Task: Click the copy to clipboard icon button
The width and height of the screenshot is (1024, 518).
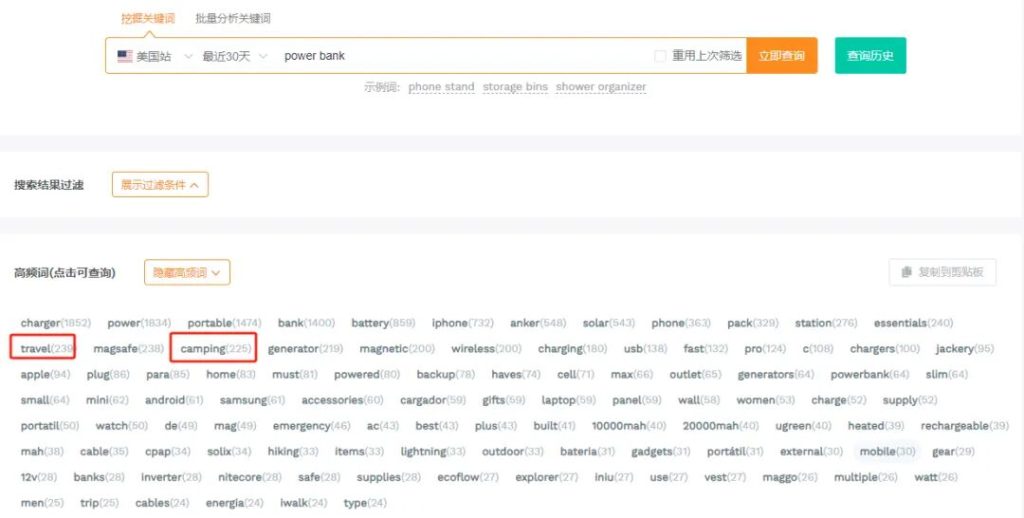Action: pos(906,272)
